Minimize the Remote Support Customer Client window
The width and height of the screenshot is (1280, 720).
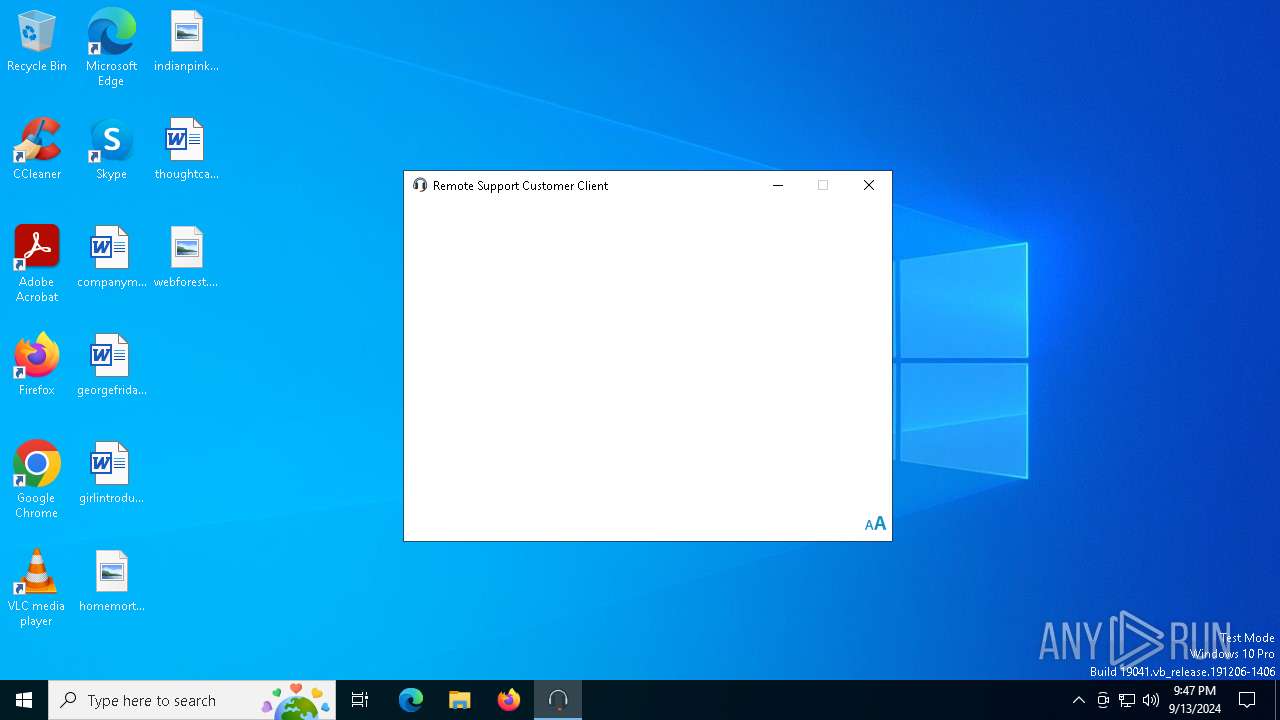click(x=778, y=185)
